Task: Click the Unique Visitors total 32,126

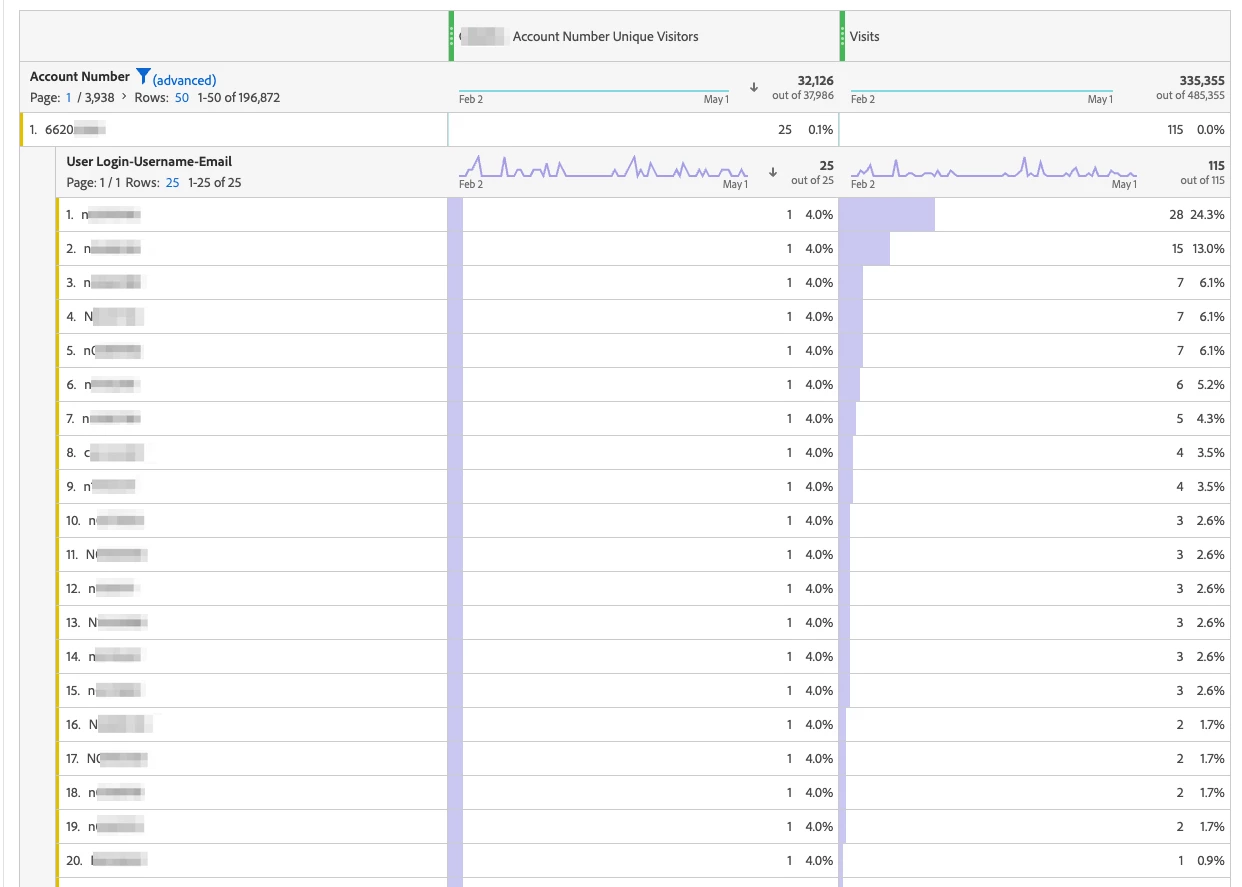Action: [x=815, y=80]
